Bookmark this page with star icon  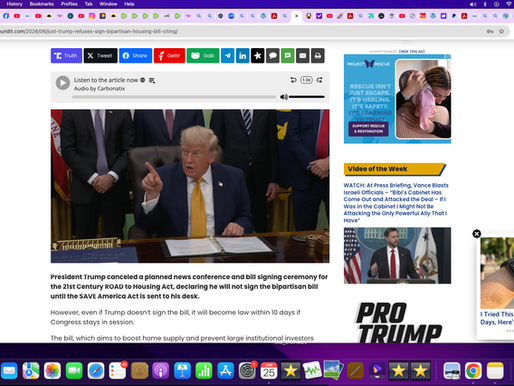501,31
